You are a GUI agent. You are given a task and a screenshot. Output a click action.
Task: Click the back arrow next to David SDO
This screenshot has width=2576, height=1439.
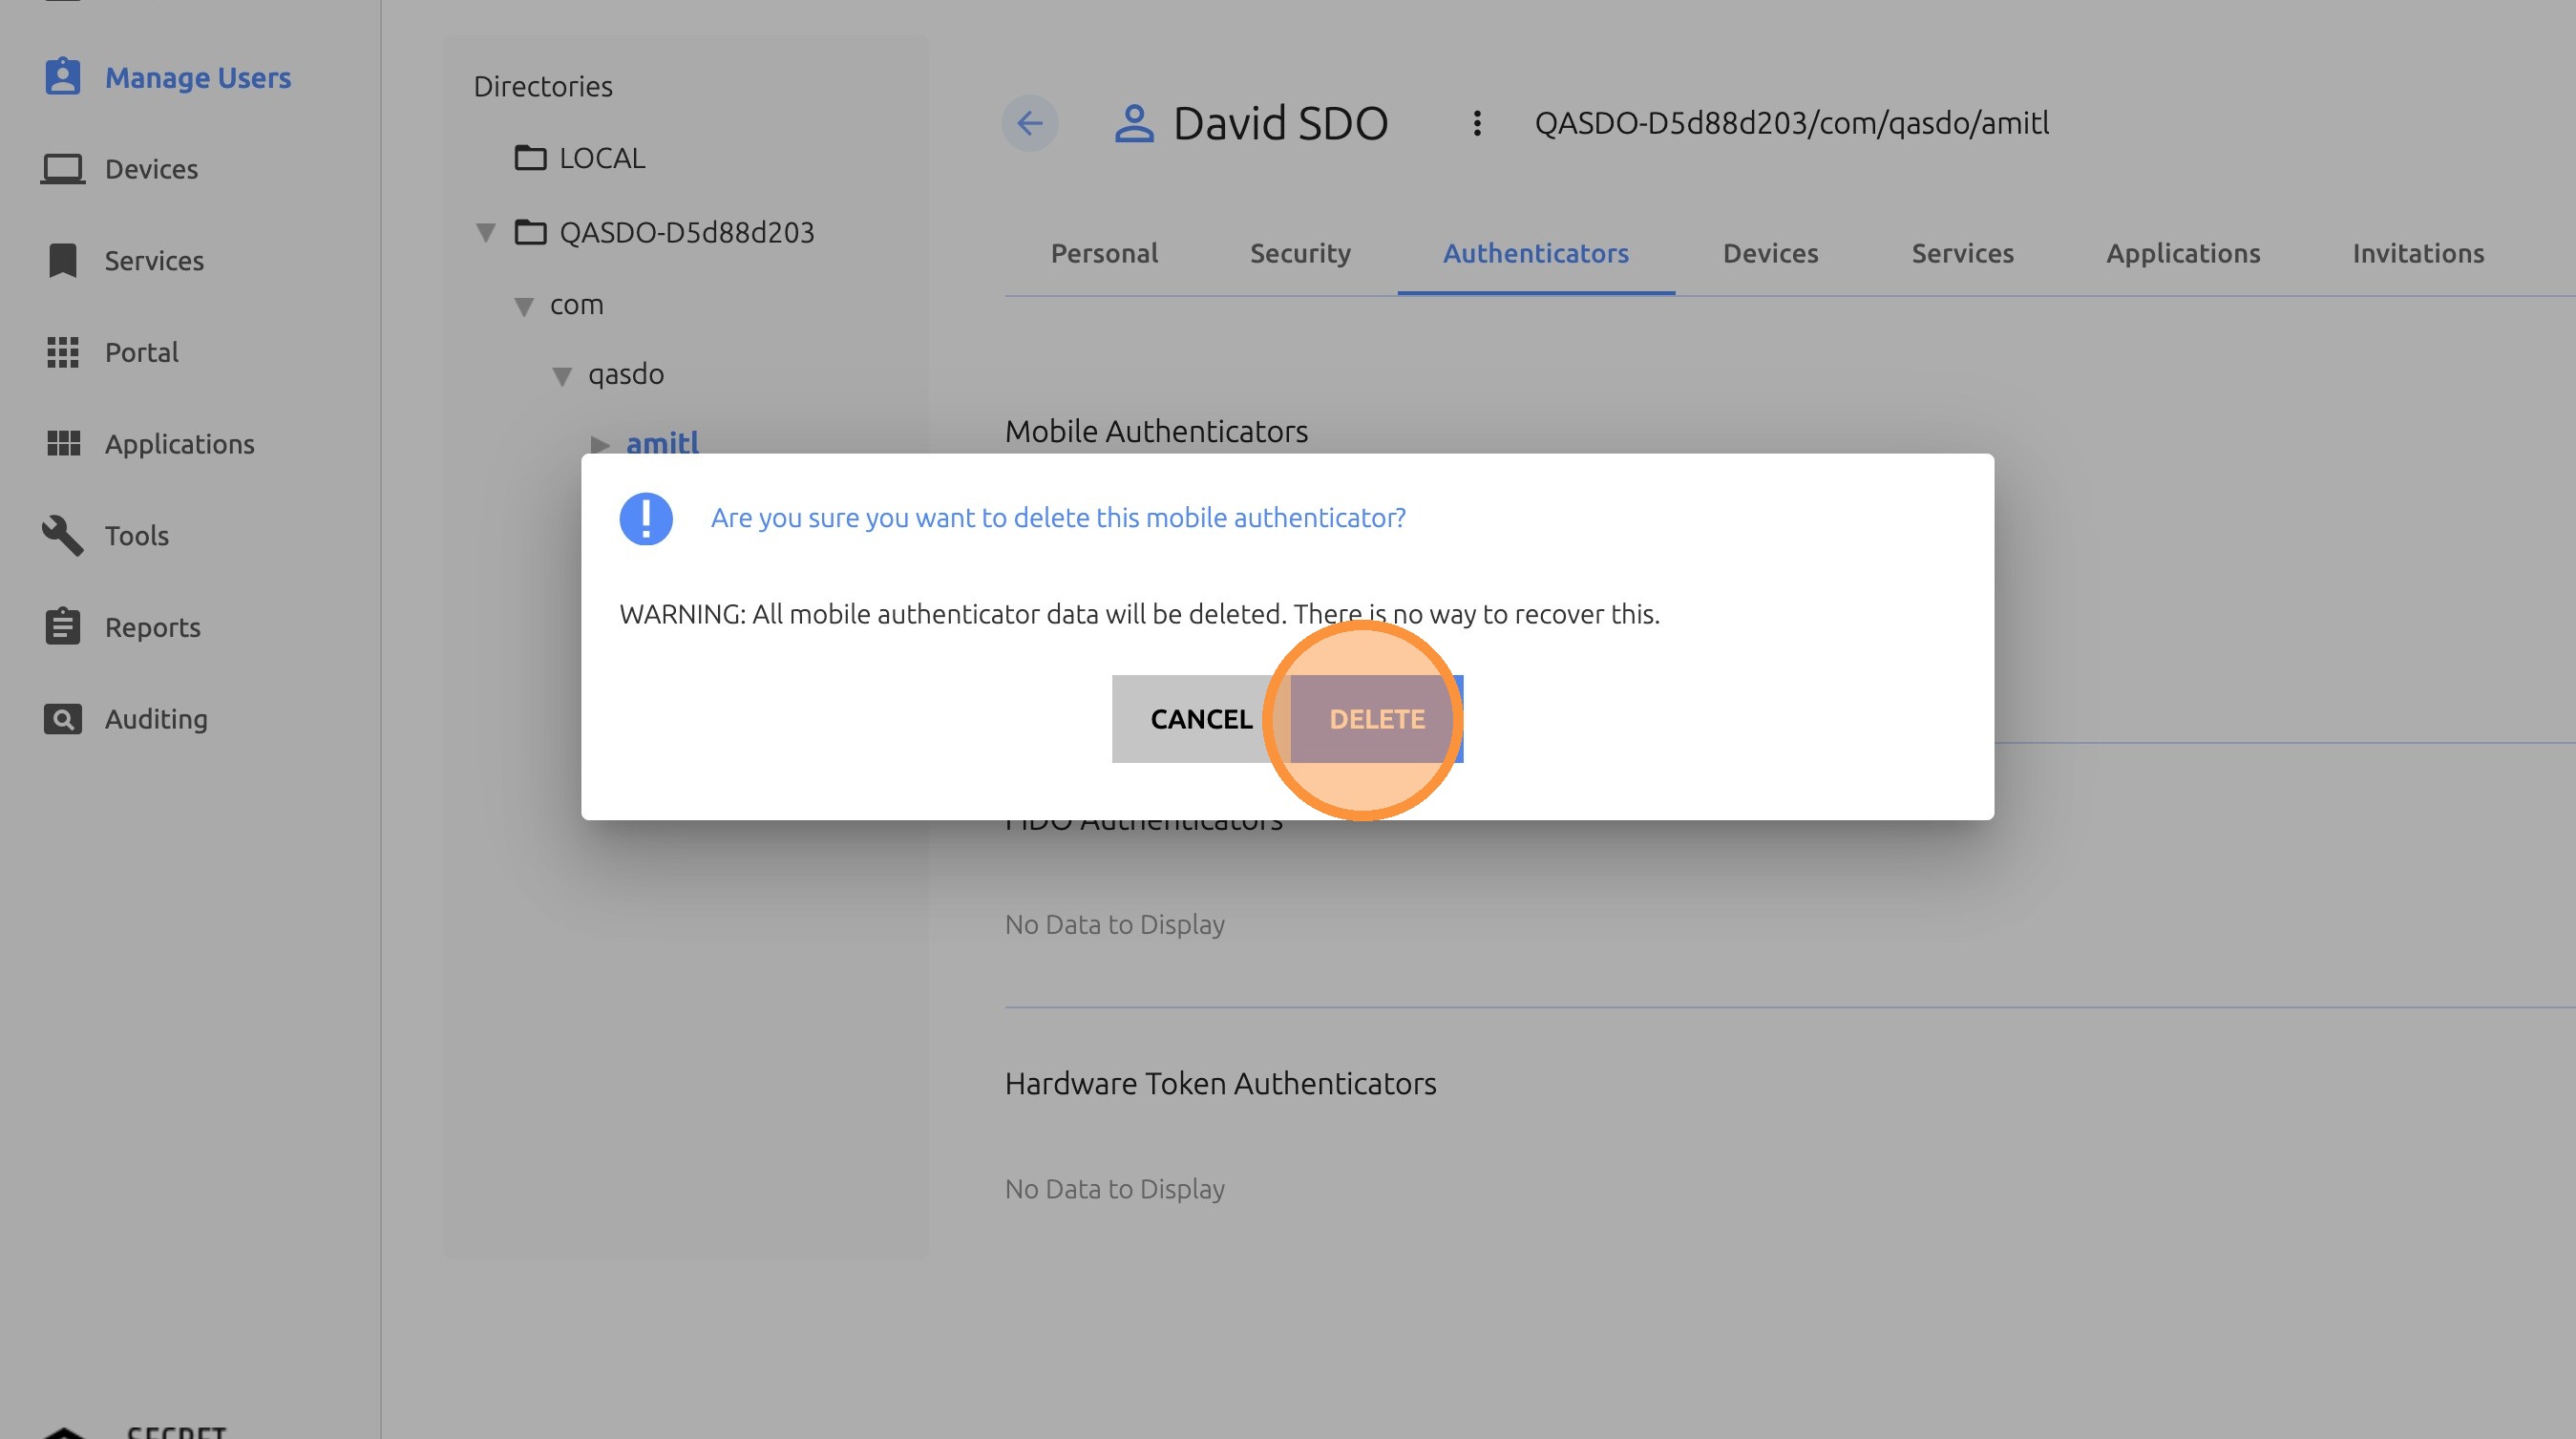coord(1029,123)
